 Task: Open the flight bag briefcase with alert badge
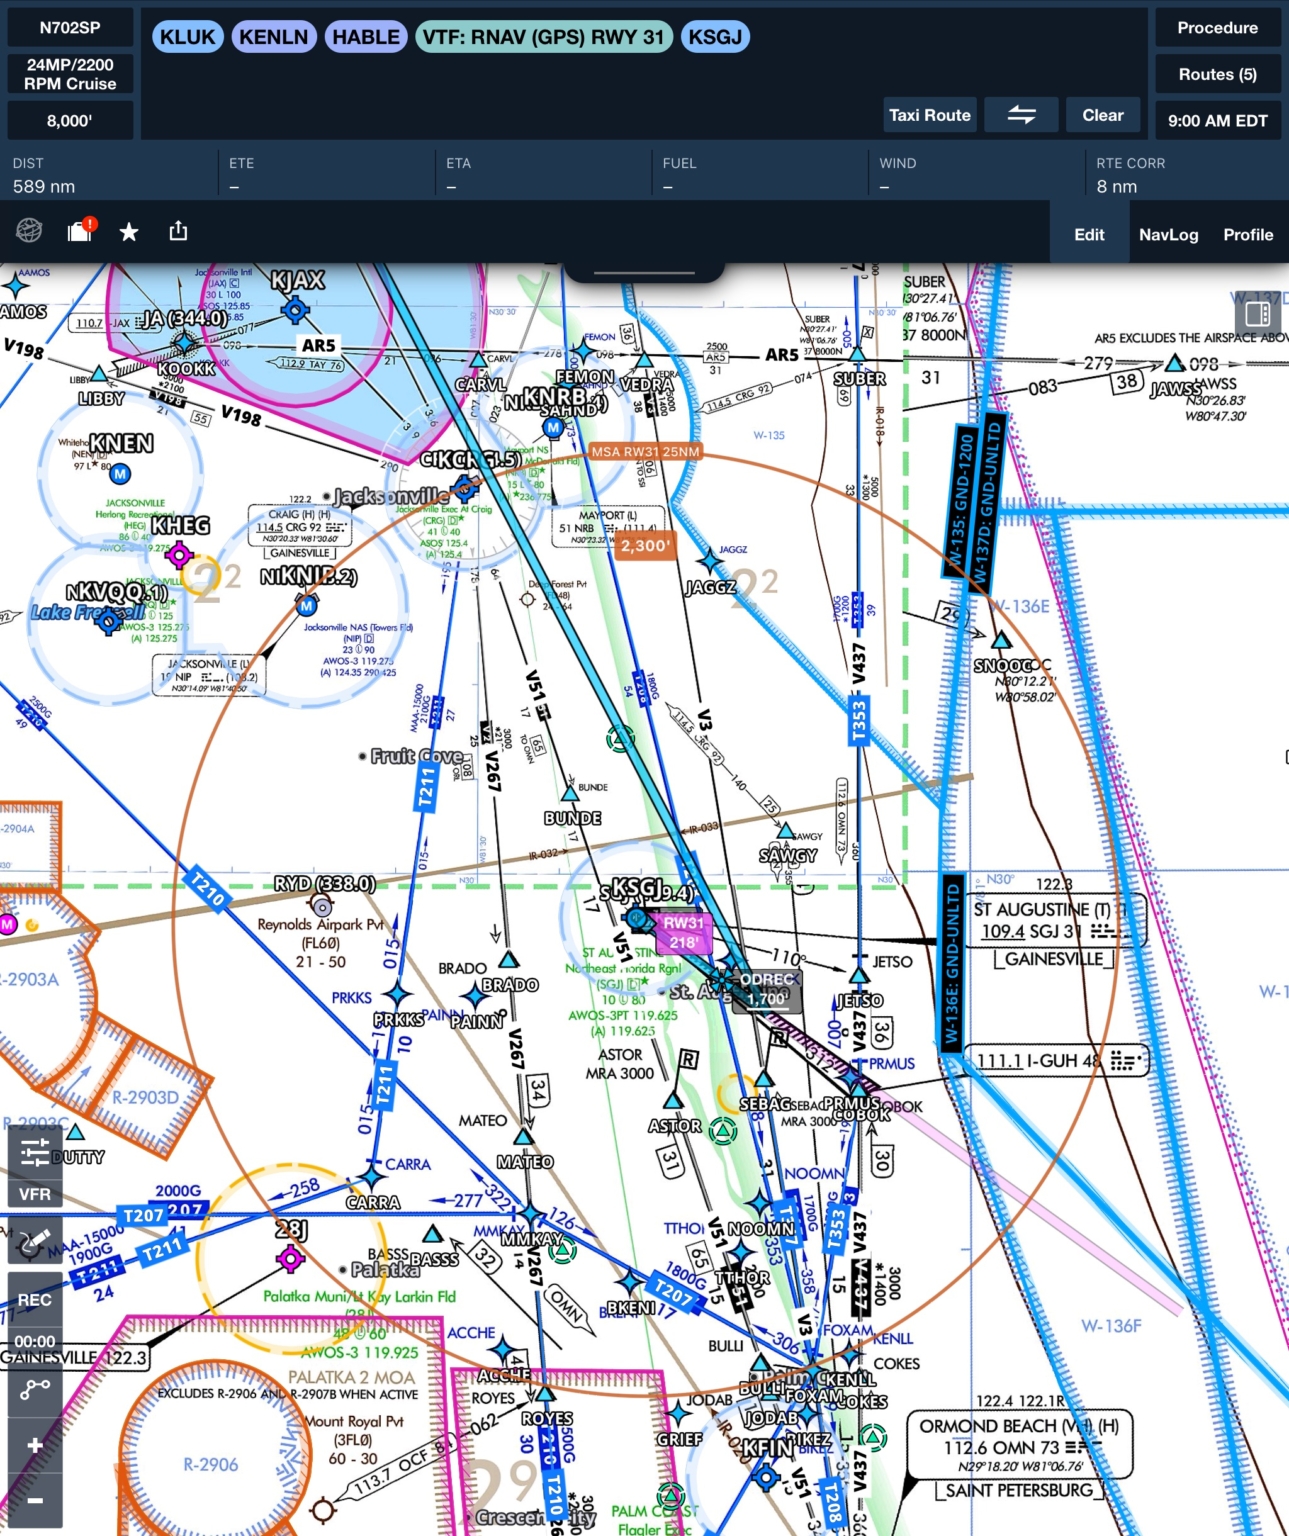(x=79, y=232)
